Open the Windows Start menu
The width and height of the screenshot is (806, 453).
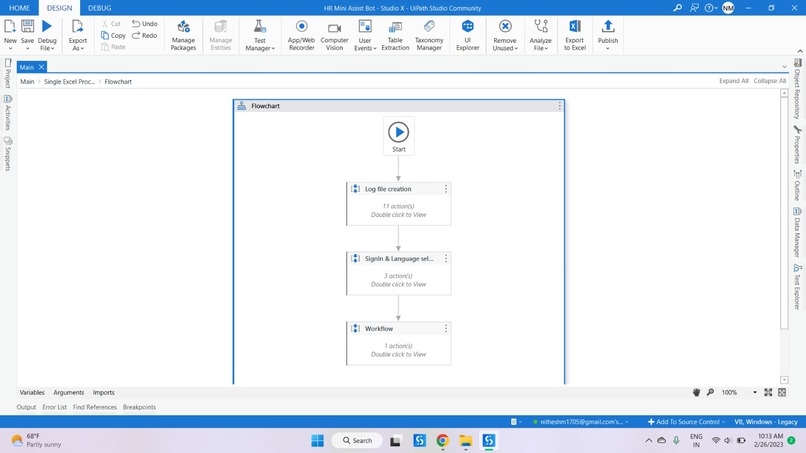(317, 441)
